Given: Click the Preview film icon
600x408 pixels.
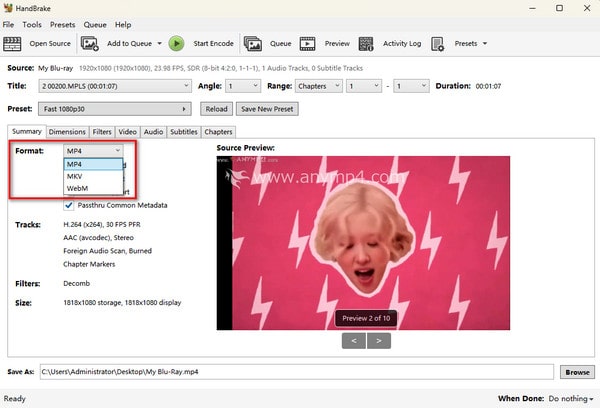Looking at the screenshot, I should tap(308, 44).
